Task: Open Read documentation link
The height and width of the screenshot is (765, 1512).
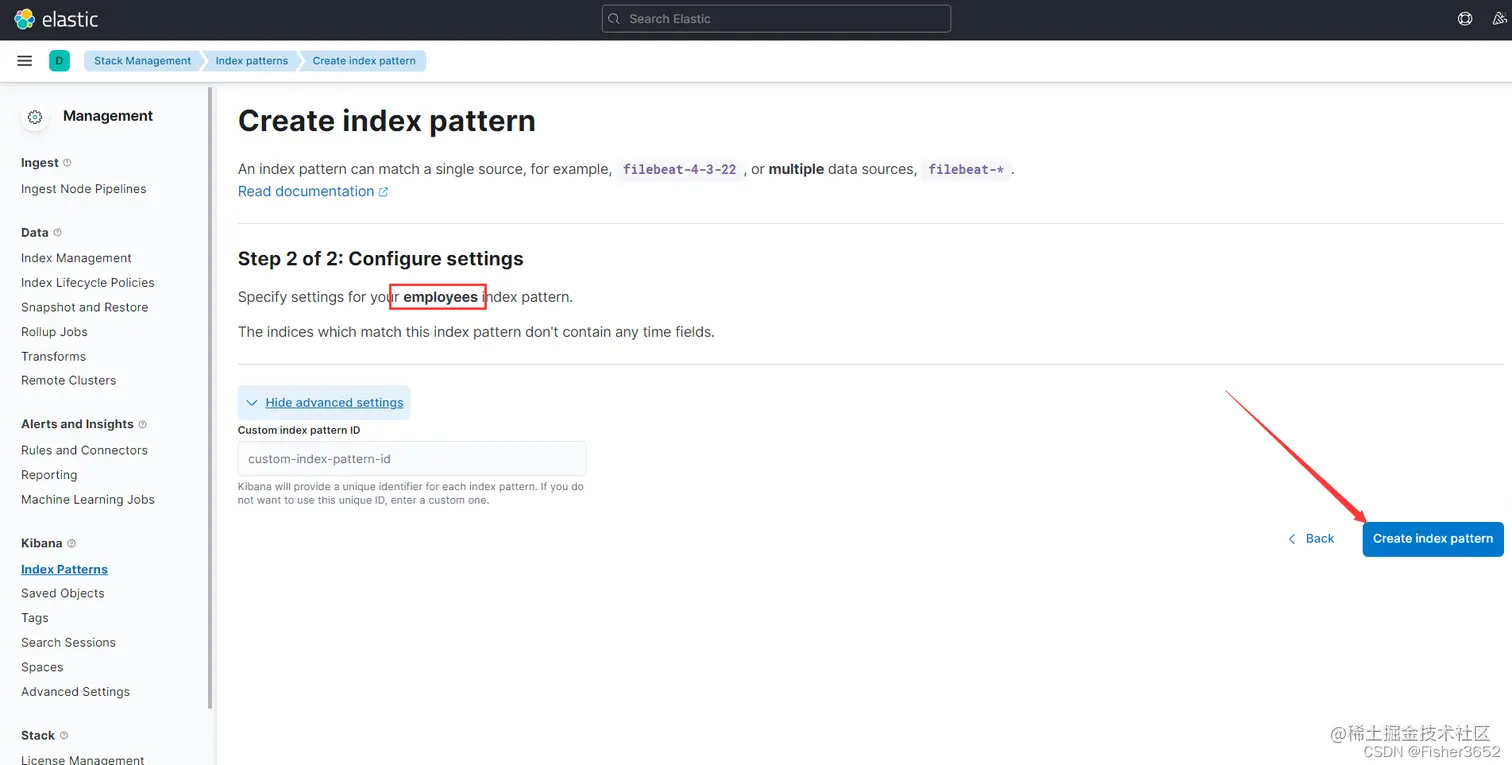Action: [306, 191]
